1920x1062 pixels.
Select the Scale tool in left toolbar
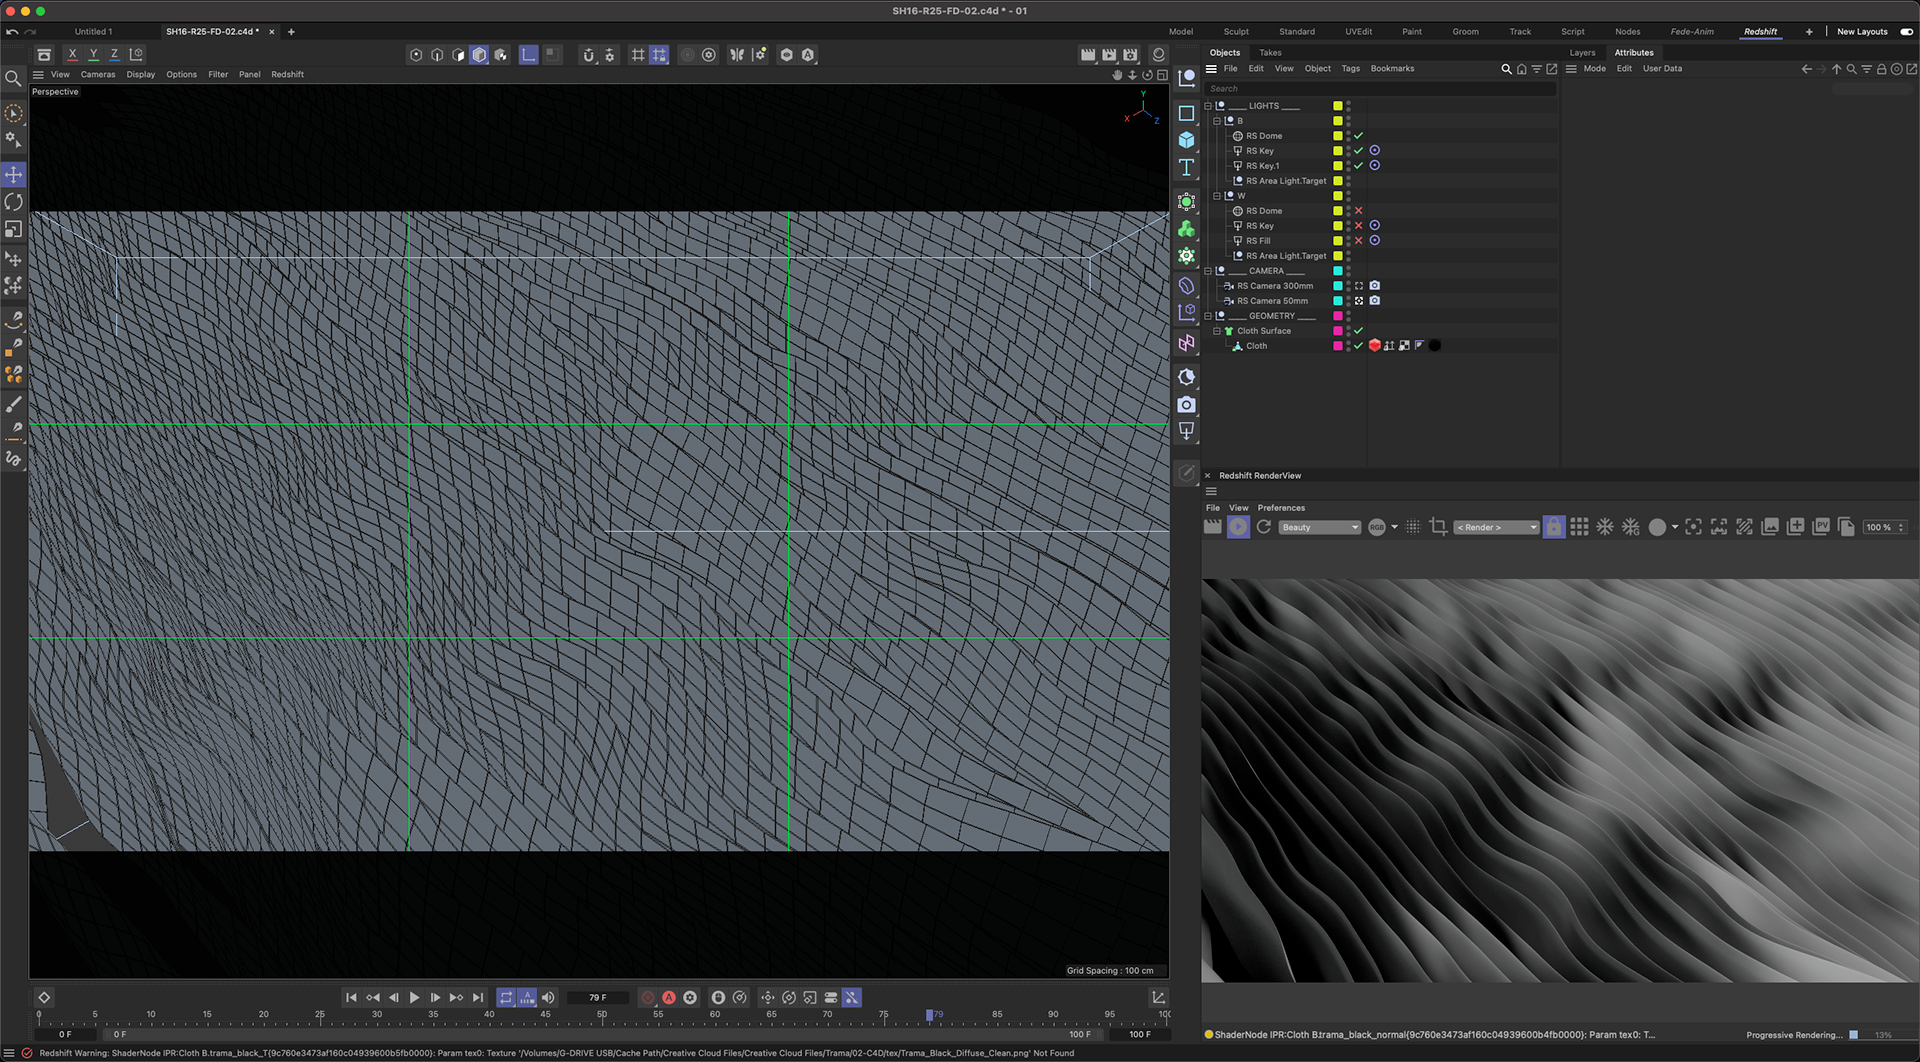coord(14,230)
